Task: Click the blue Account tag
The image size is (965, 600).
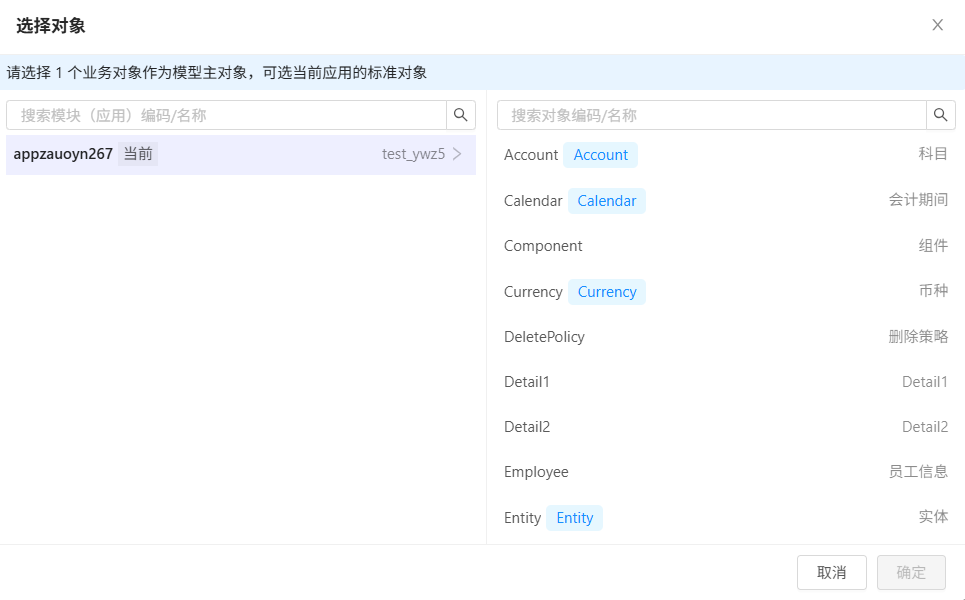Action: [x=600, y=155]
